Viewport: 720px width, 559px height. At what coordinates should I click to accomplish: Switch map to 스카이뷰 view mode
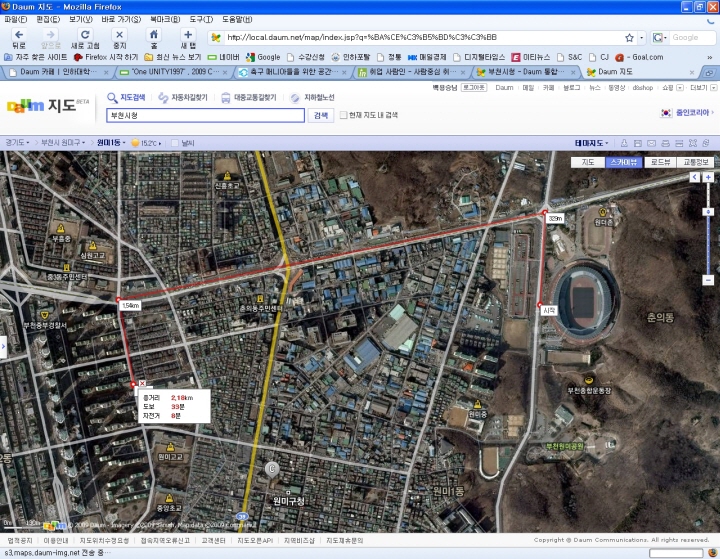click(622, 161)
